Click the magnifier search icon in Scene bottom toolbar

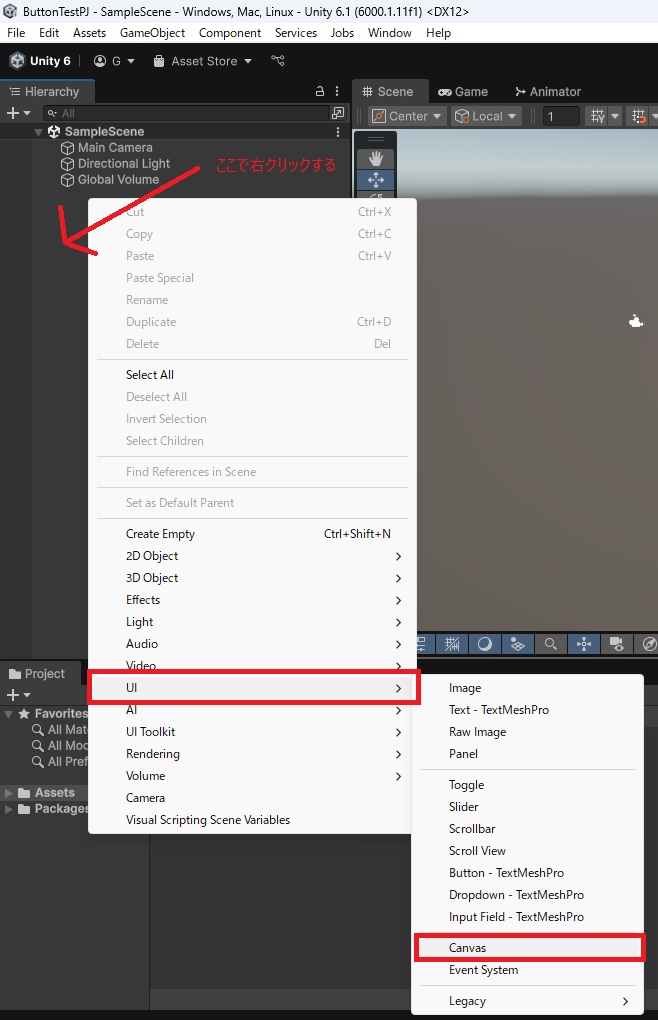tap(551, 644)
